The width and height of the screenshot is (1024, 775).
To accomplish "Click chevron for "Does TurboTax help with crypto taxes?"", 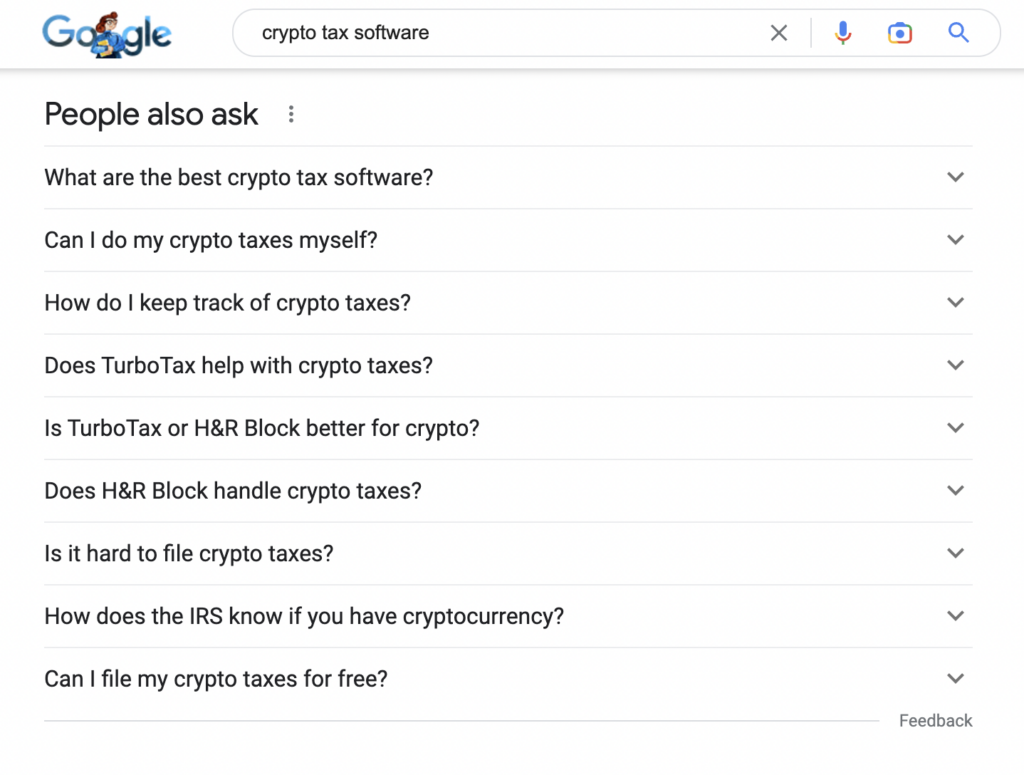I will [955, 365].
